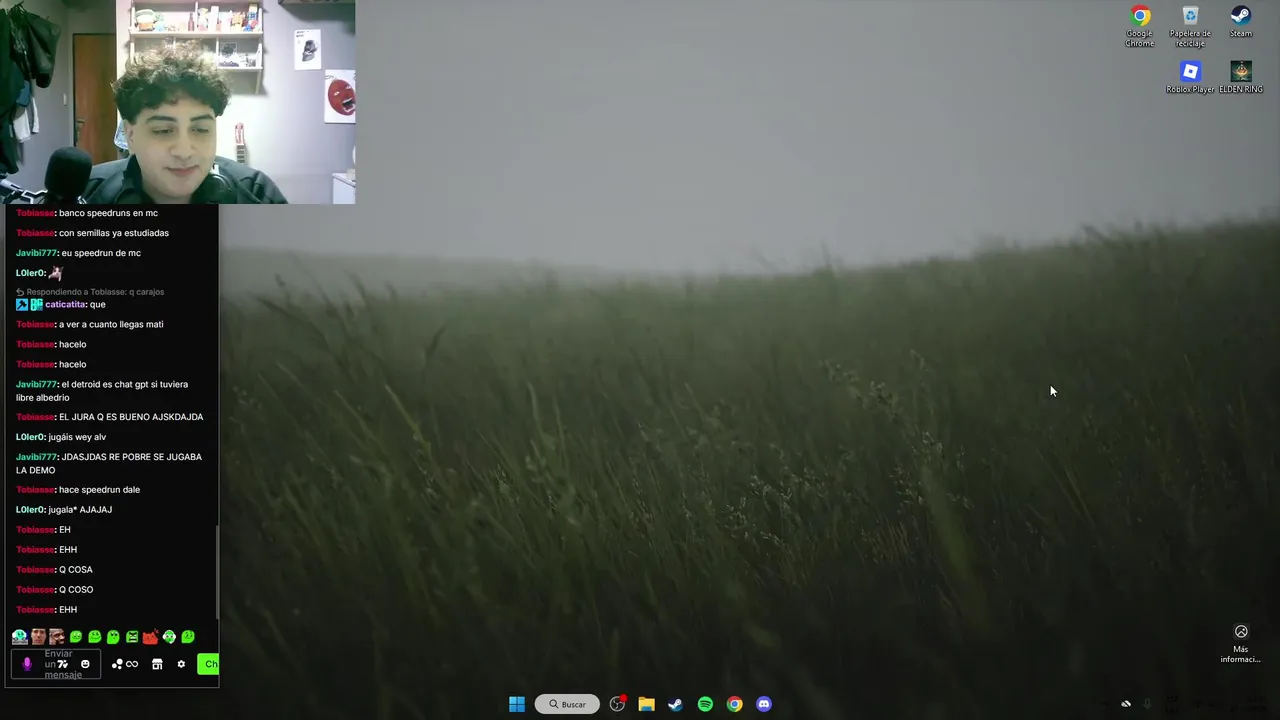Click message 'Q COSA' in chat

(75, 570)
